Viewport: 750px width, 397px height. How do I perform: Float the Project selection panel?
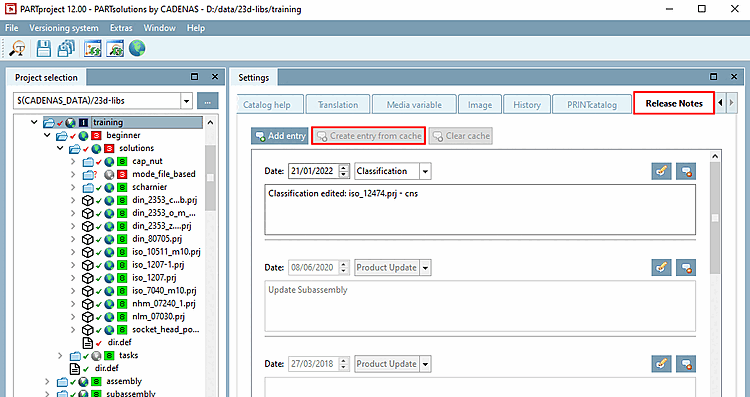[194, 77]
